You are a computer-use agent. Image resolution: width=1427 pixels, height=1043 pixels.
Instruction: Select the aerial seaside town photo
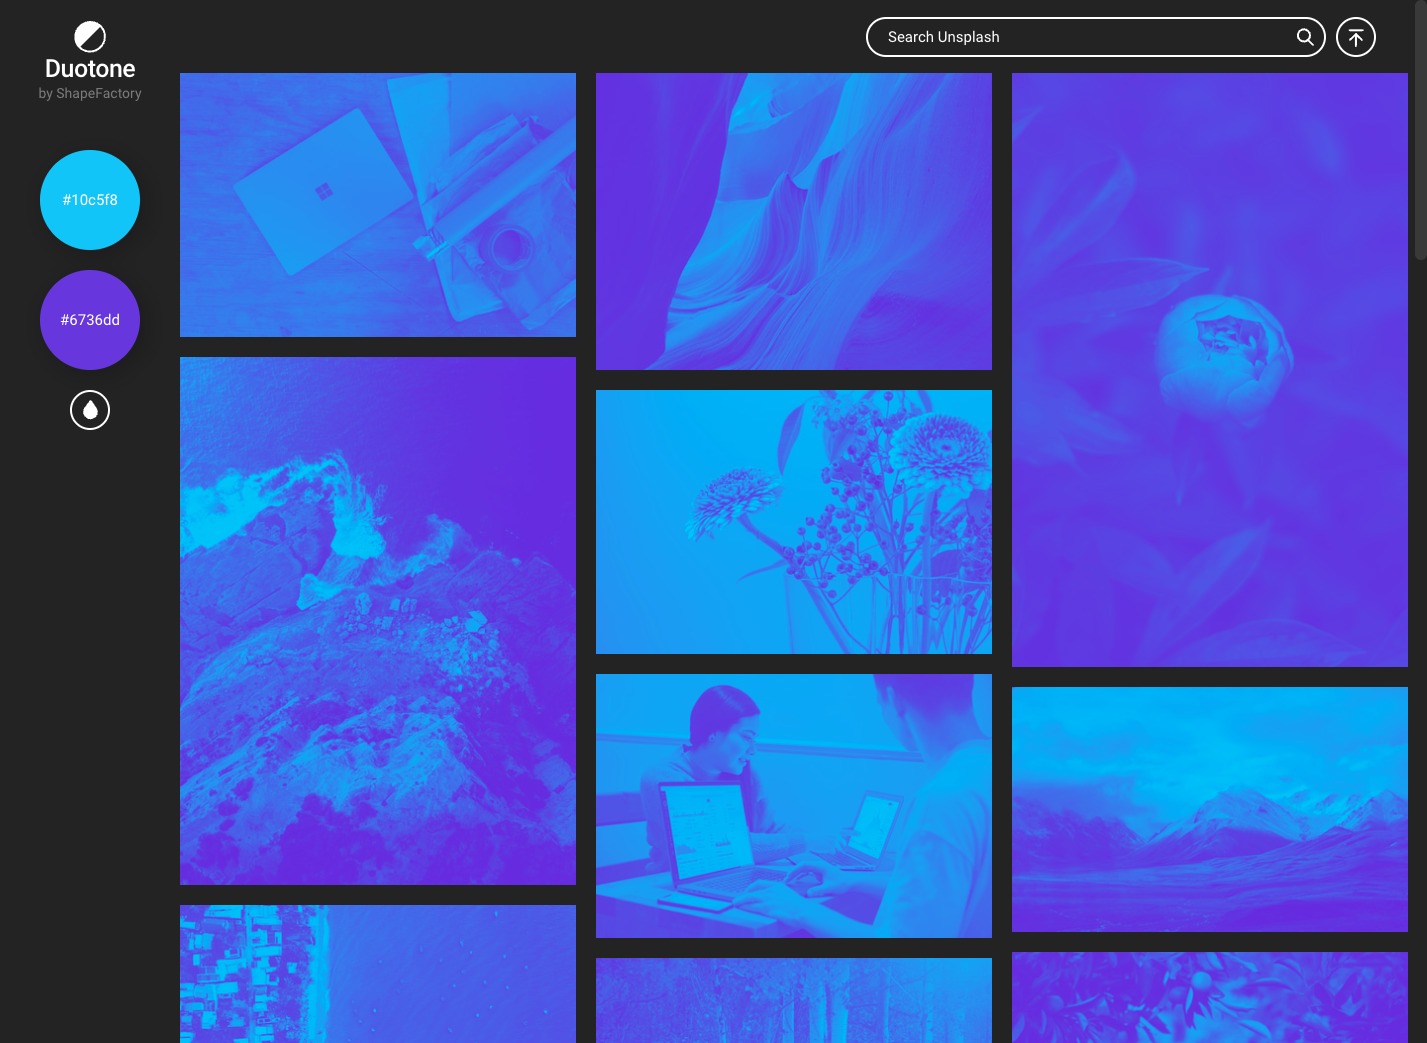tap(378, 974)
